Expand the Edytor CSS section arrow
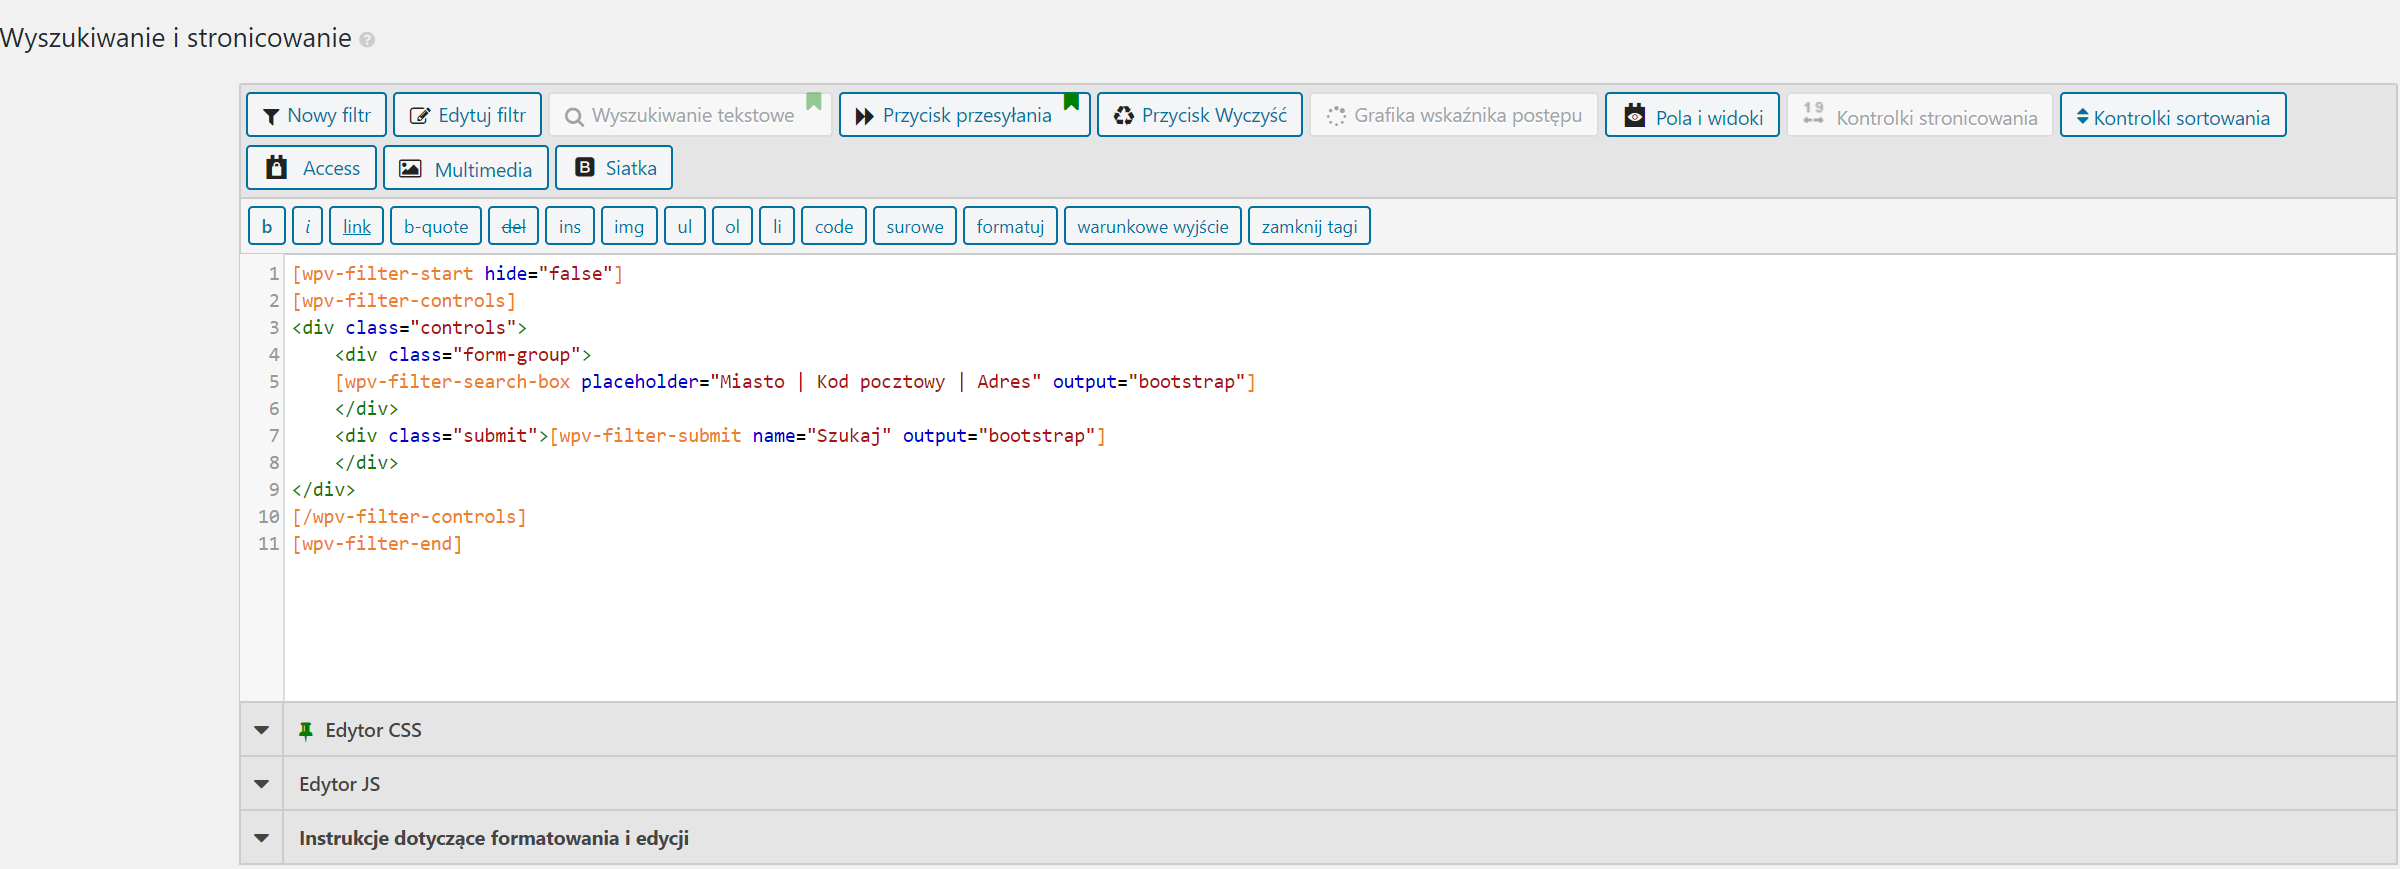This screenshot has width=2400, height=869. tap(262, 730)
